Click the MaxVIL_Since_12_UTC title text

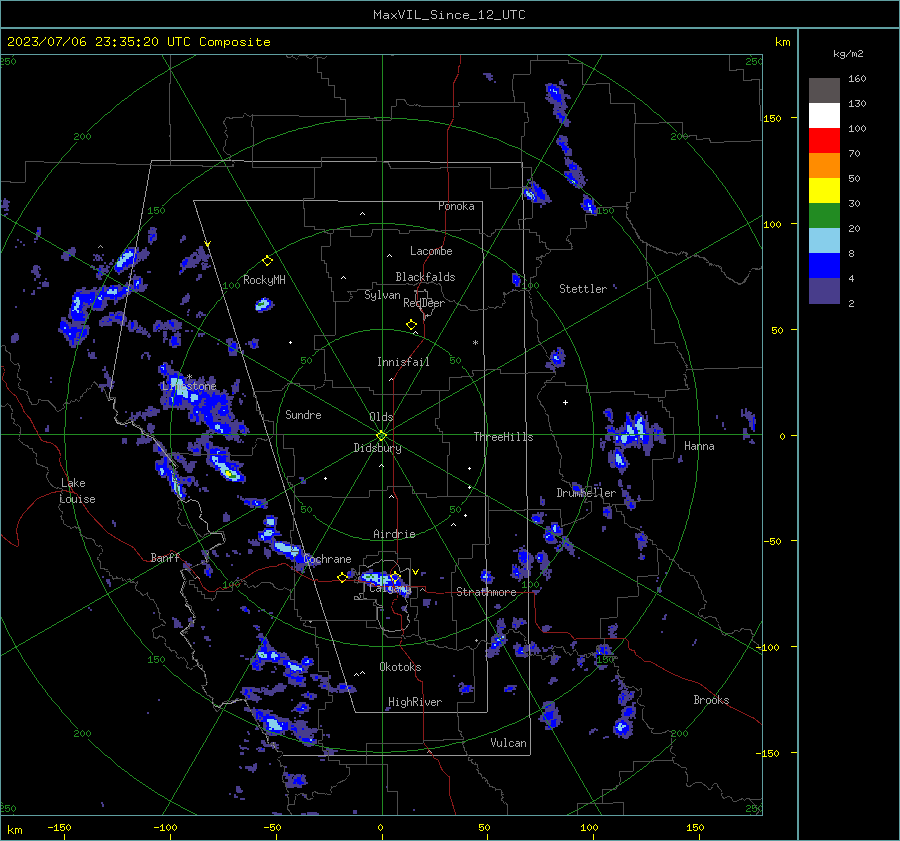(449, 15)
